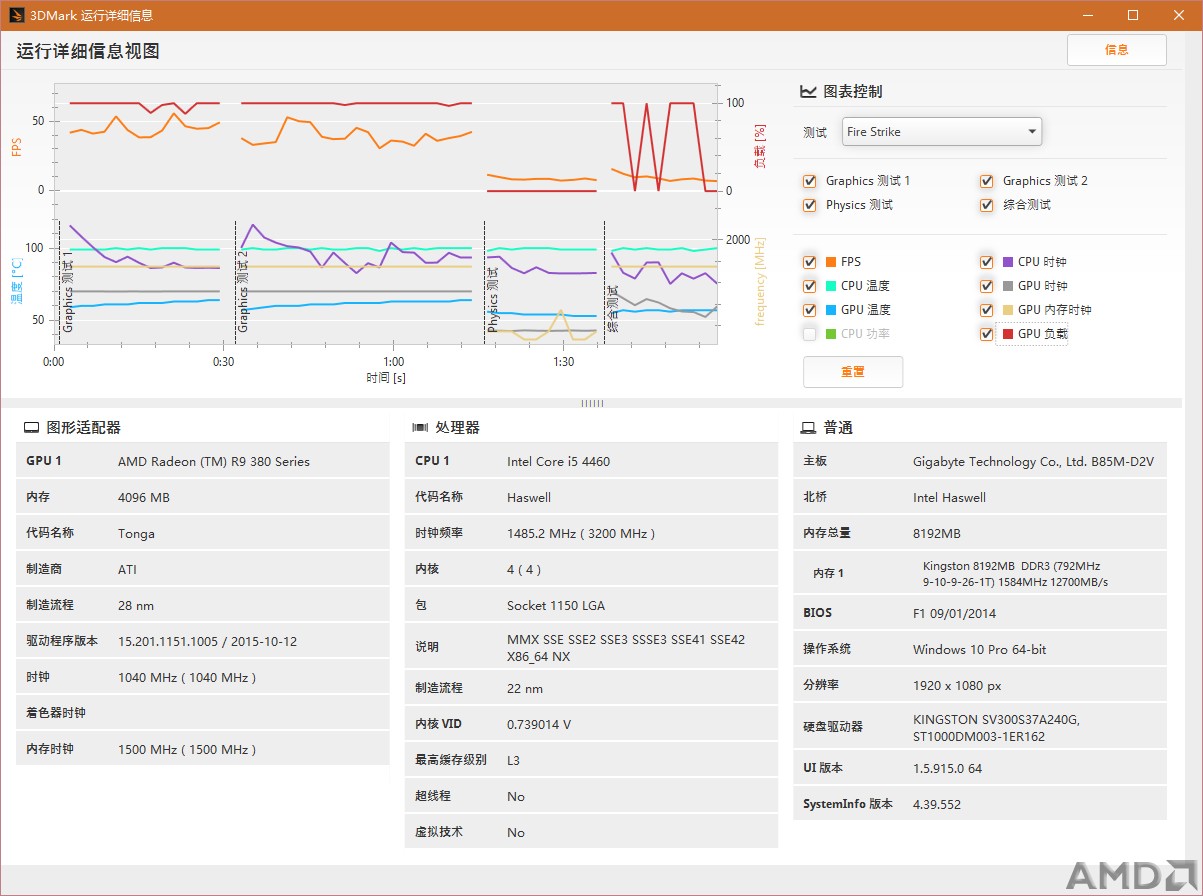Click the 重置 button to reset chart

[852, 372]
